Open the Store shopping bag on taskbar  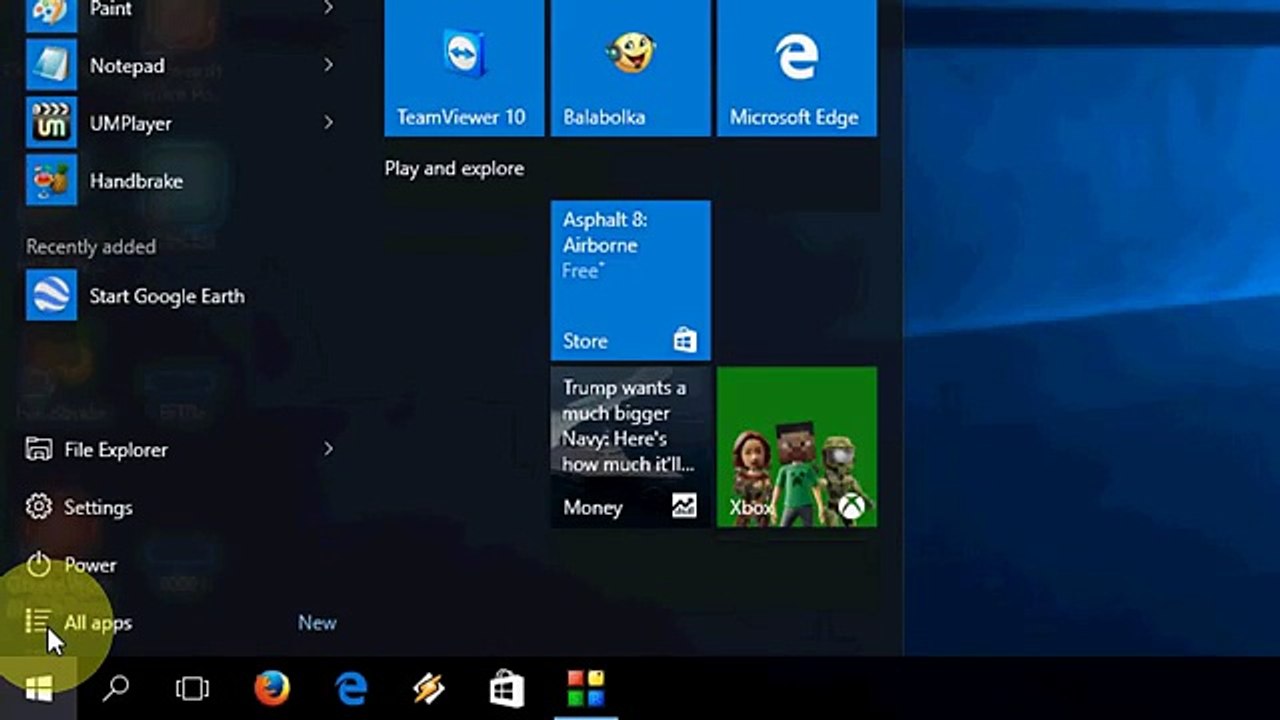[x=507, y=688]
